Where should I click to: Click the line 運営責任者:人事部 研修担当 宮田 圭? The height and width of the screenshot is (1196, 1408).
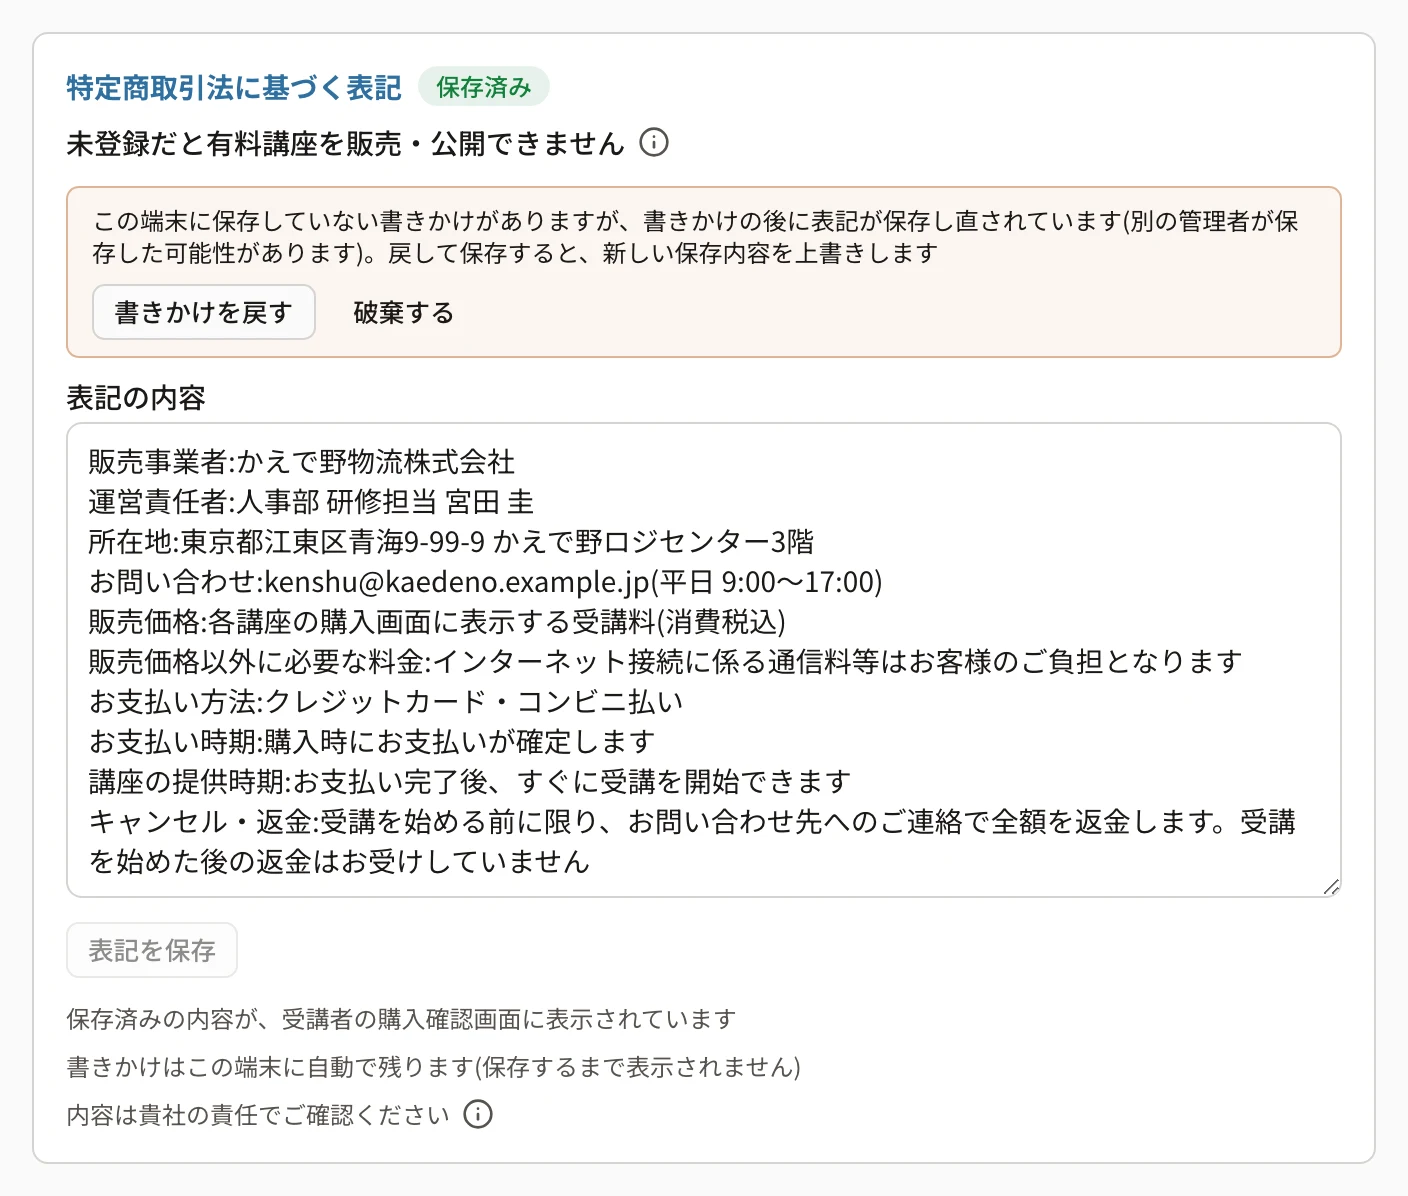312,502
